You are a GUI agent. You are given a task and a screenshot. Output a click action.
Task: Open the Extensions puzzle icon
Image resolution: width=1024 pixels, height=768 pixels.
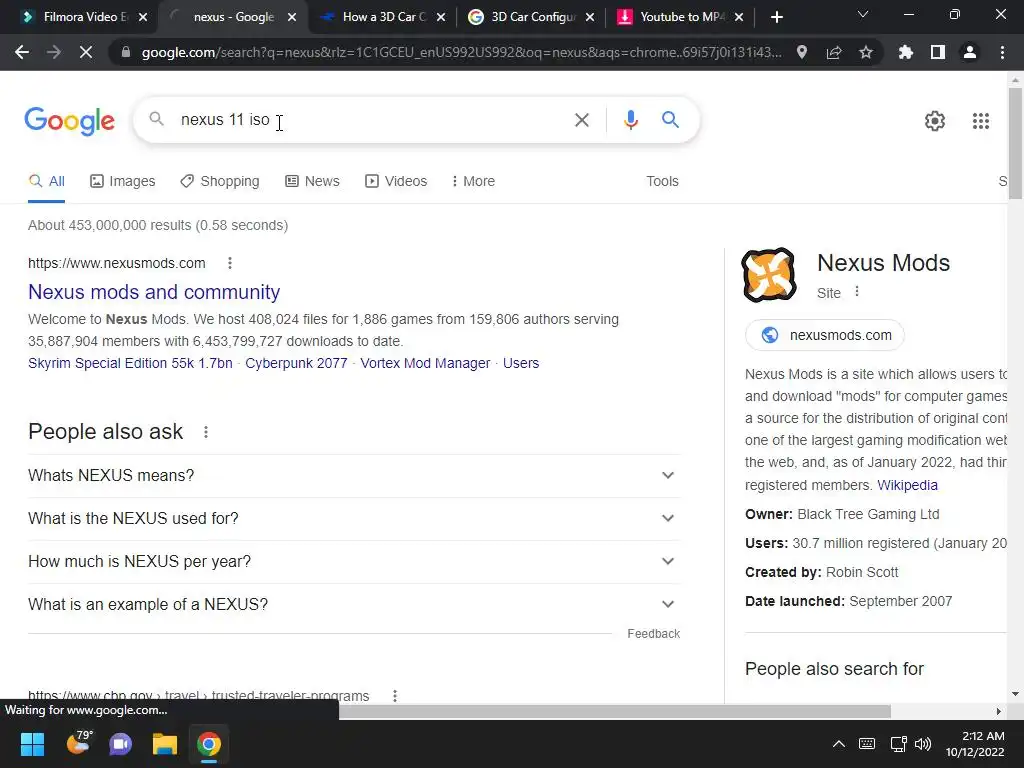pyautogui.click(x=906, y=52)
